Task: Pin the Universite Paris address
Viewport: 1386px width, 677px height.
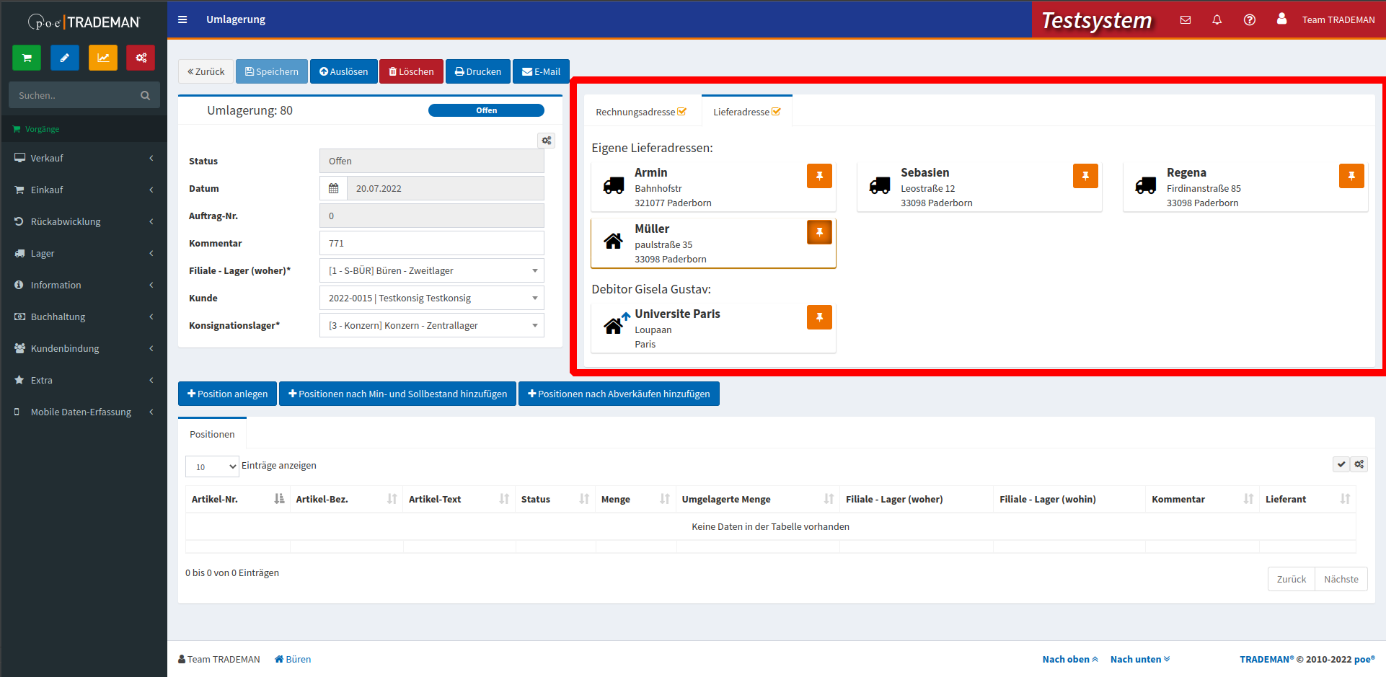Action: coord(819,317)
